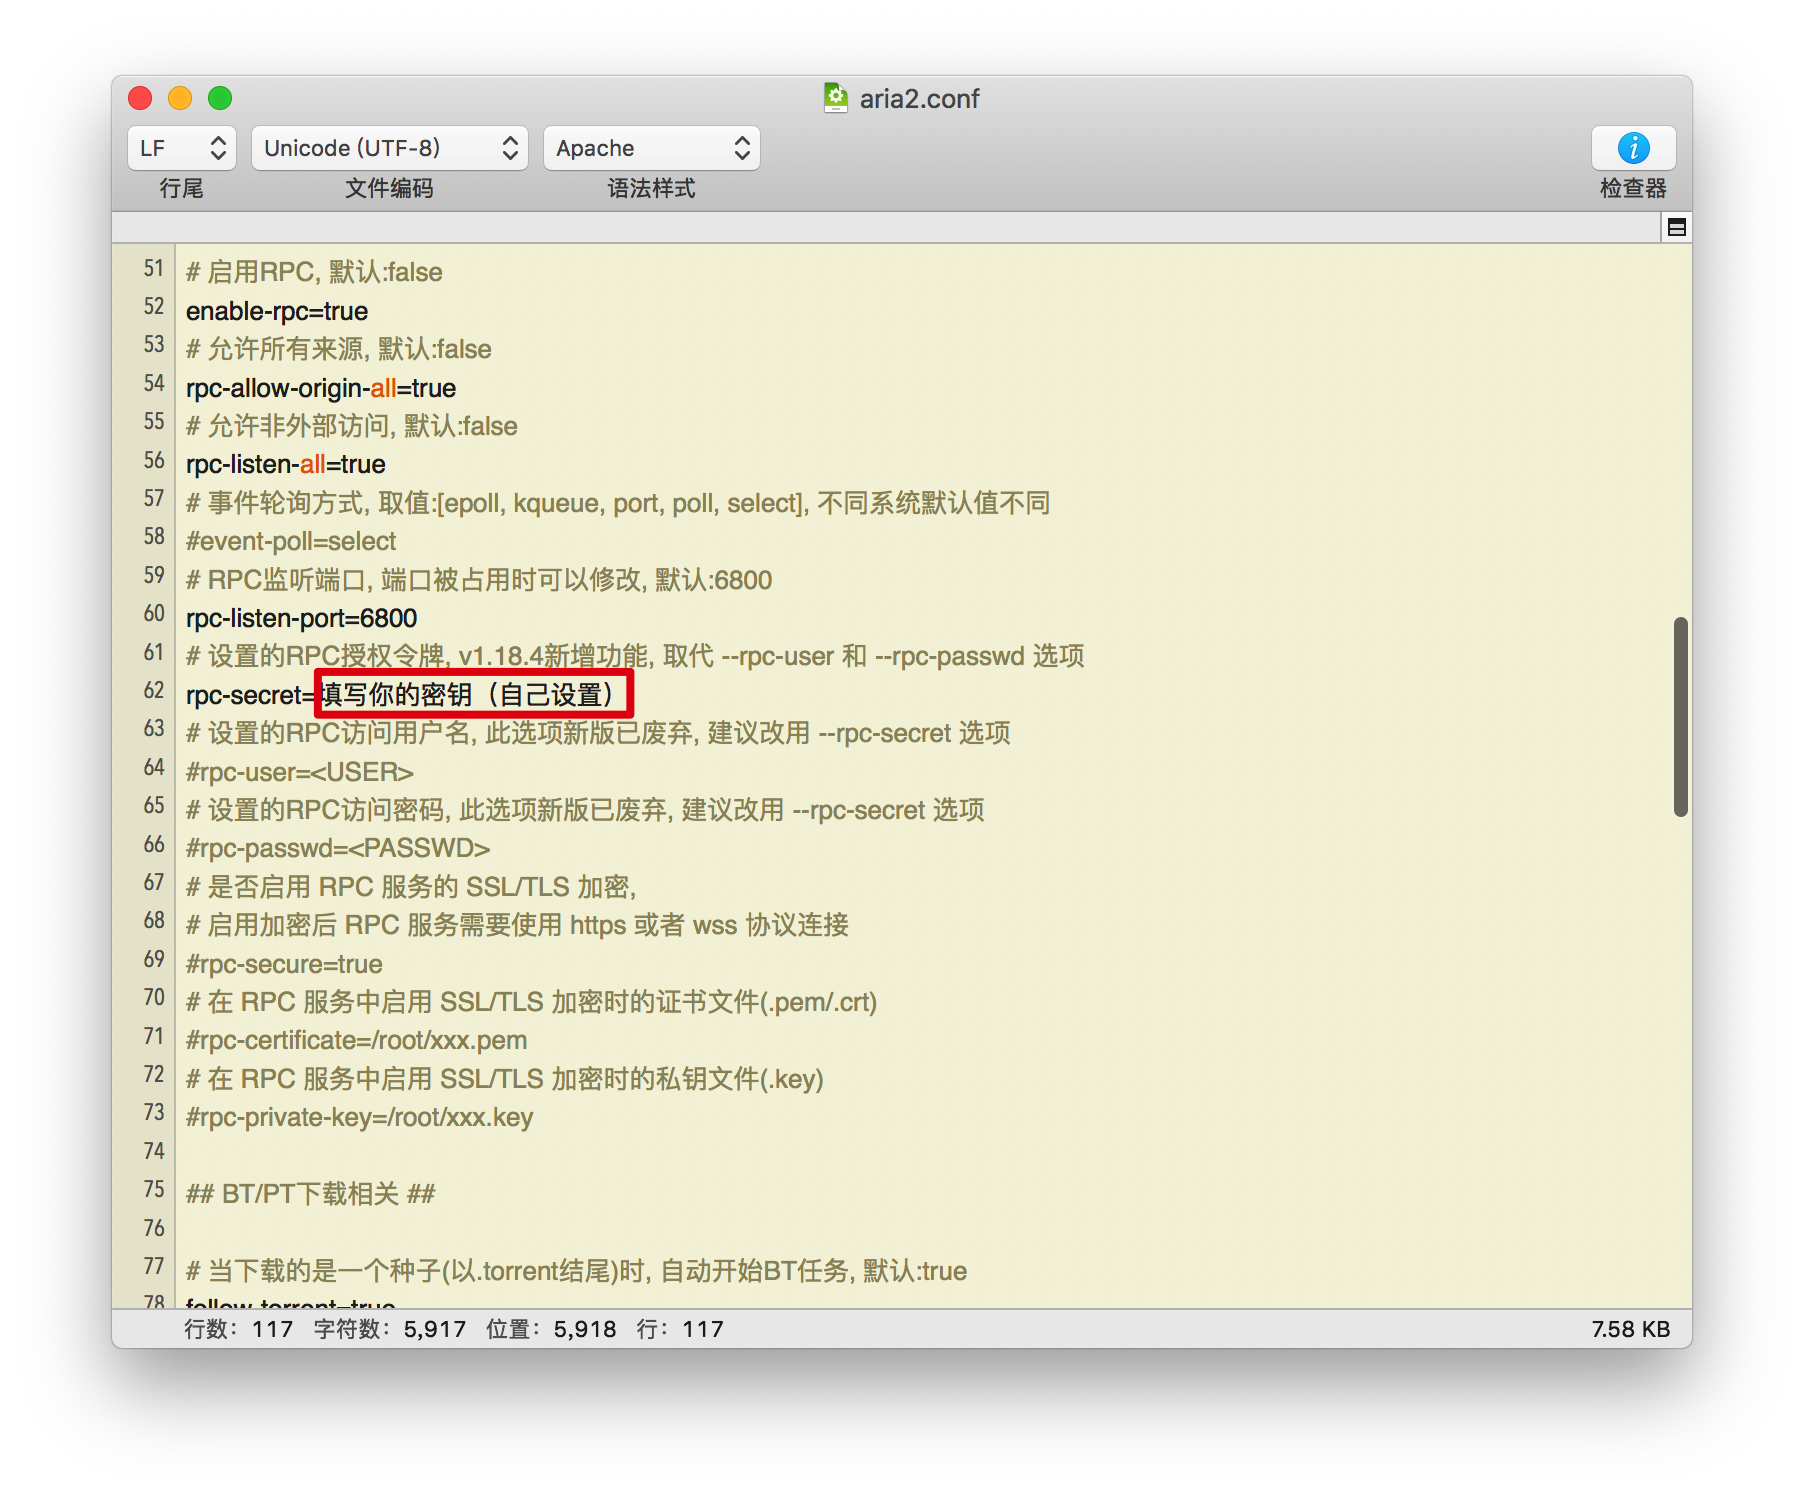Click the comment on line 68 about https wss
Viewport: 1804px width, 1496px height.
click(517, 925)
